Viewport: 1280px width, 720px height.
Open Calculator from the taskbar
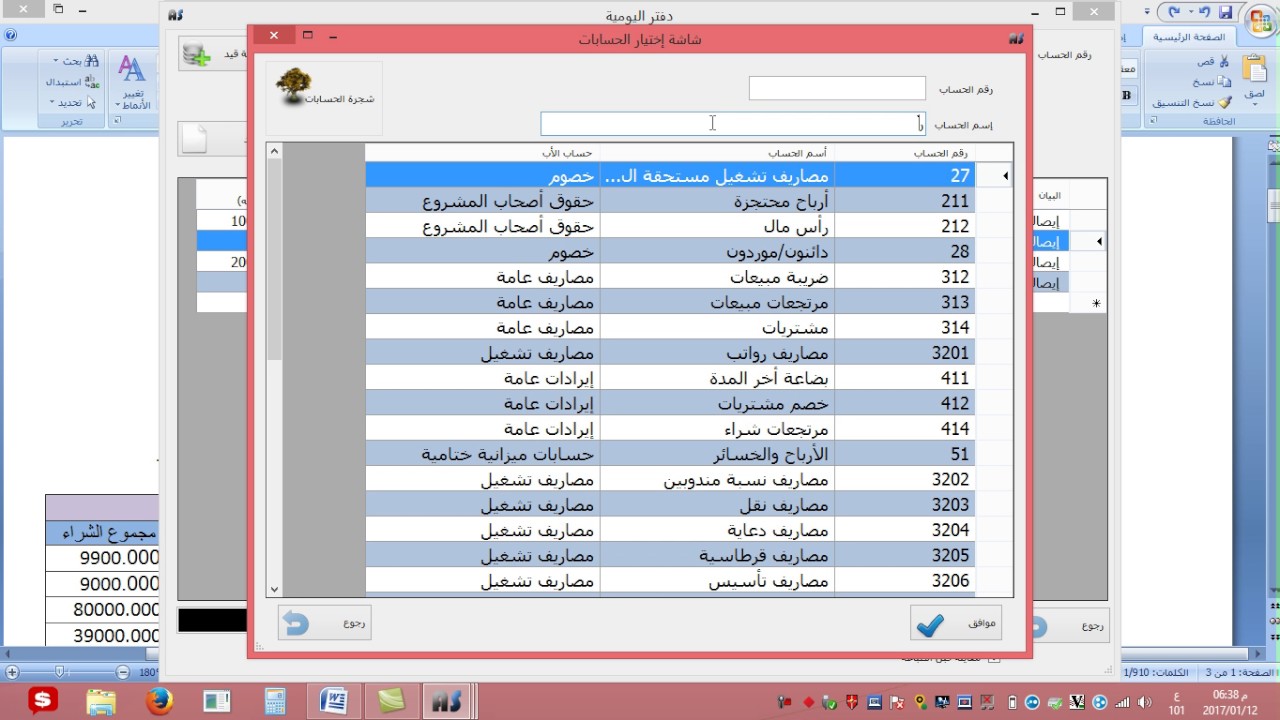point(275,701)
